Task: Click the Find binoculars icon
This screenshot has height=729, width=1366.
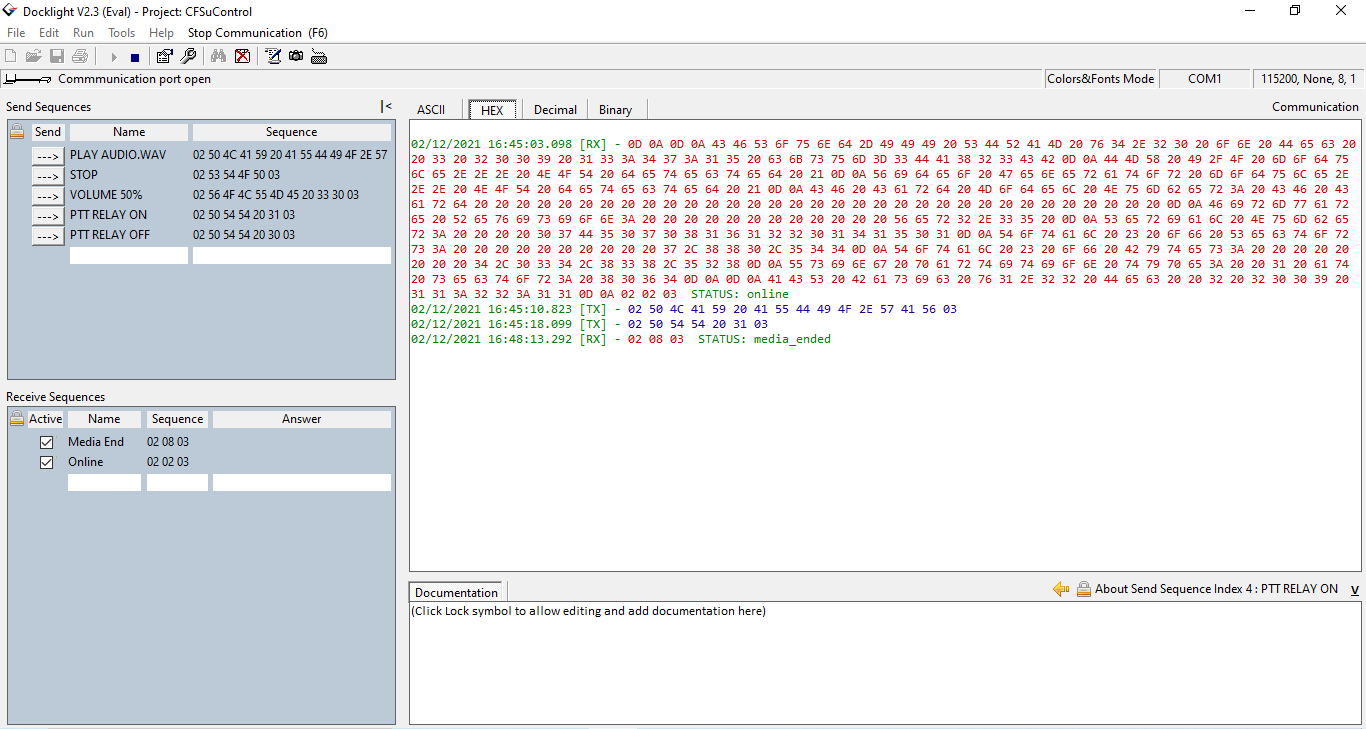Action: 219,56
